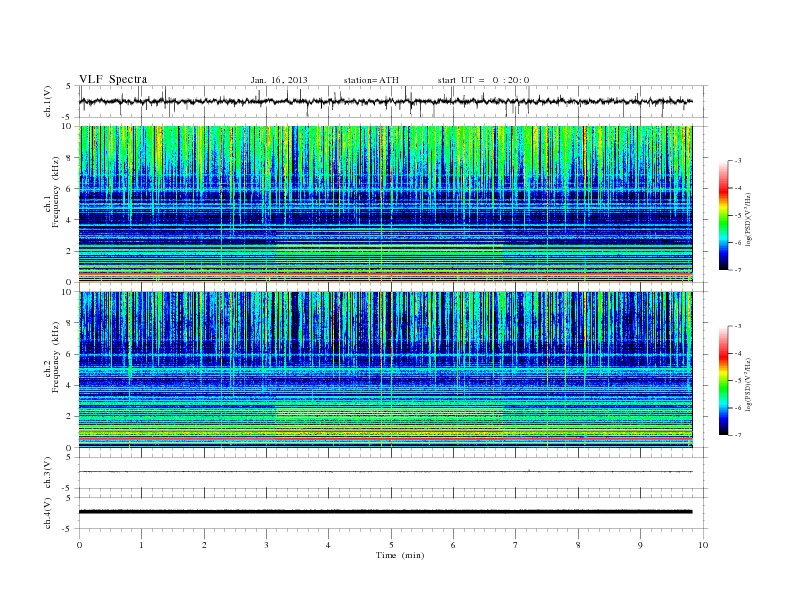Click the ch.1 voltage waveform trace
The height and width of the screenshot is (612, 792).
coord(386,101)
